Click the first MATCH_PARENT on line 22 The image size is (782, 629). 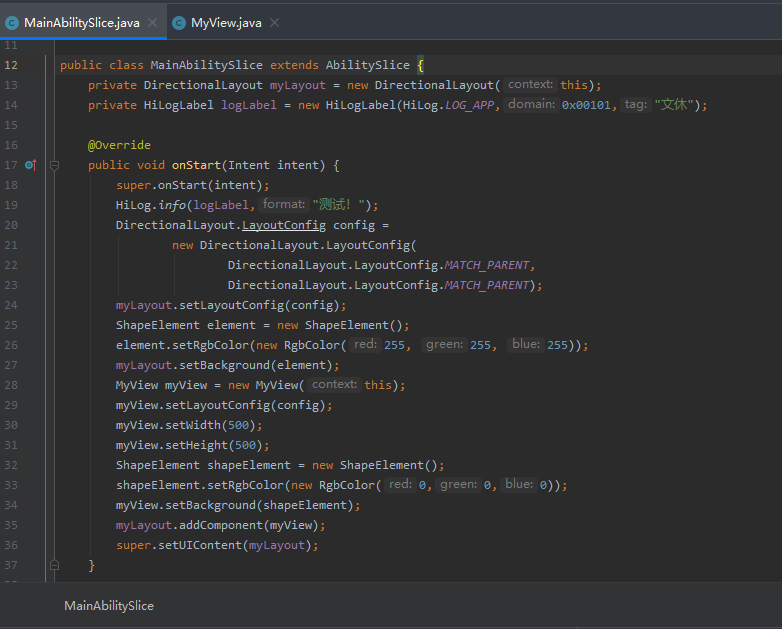click(487, 265)
